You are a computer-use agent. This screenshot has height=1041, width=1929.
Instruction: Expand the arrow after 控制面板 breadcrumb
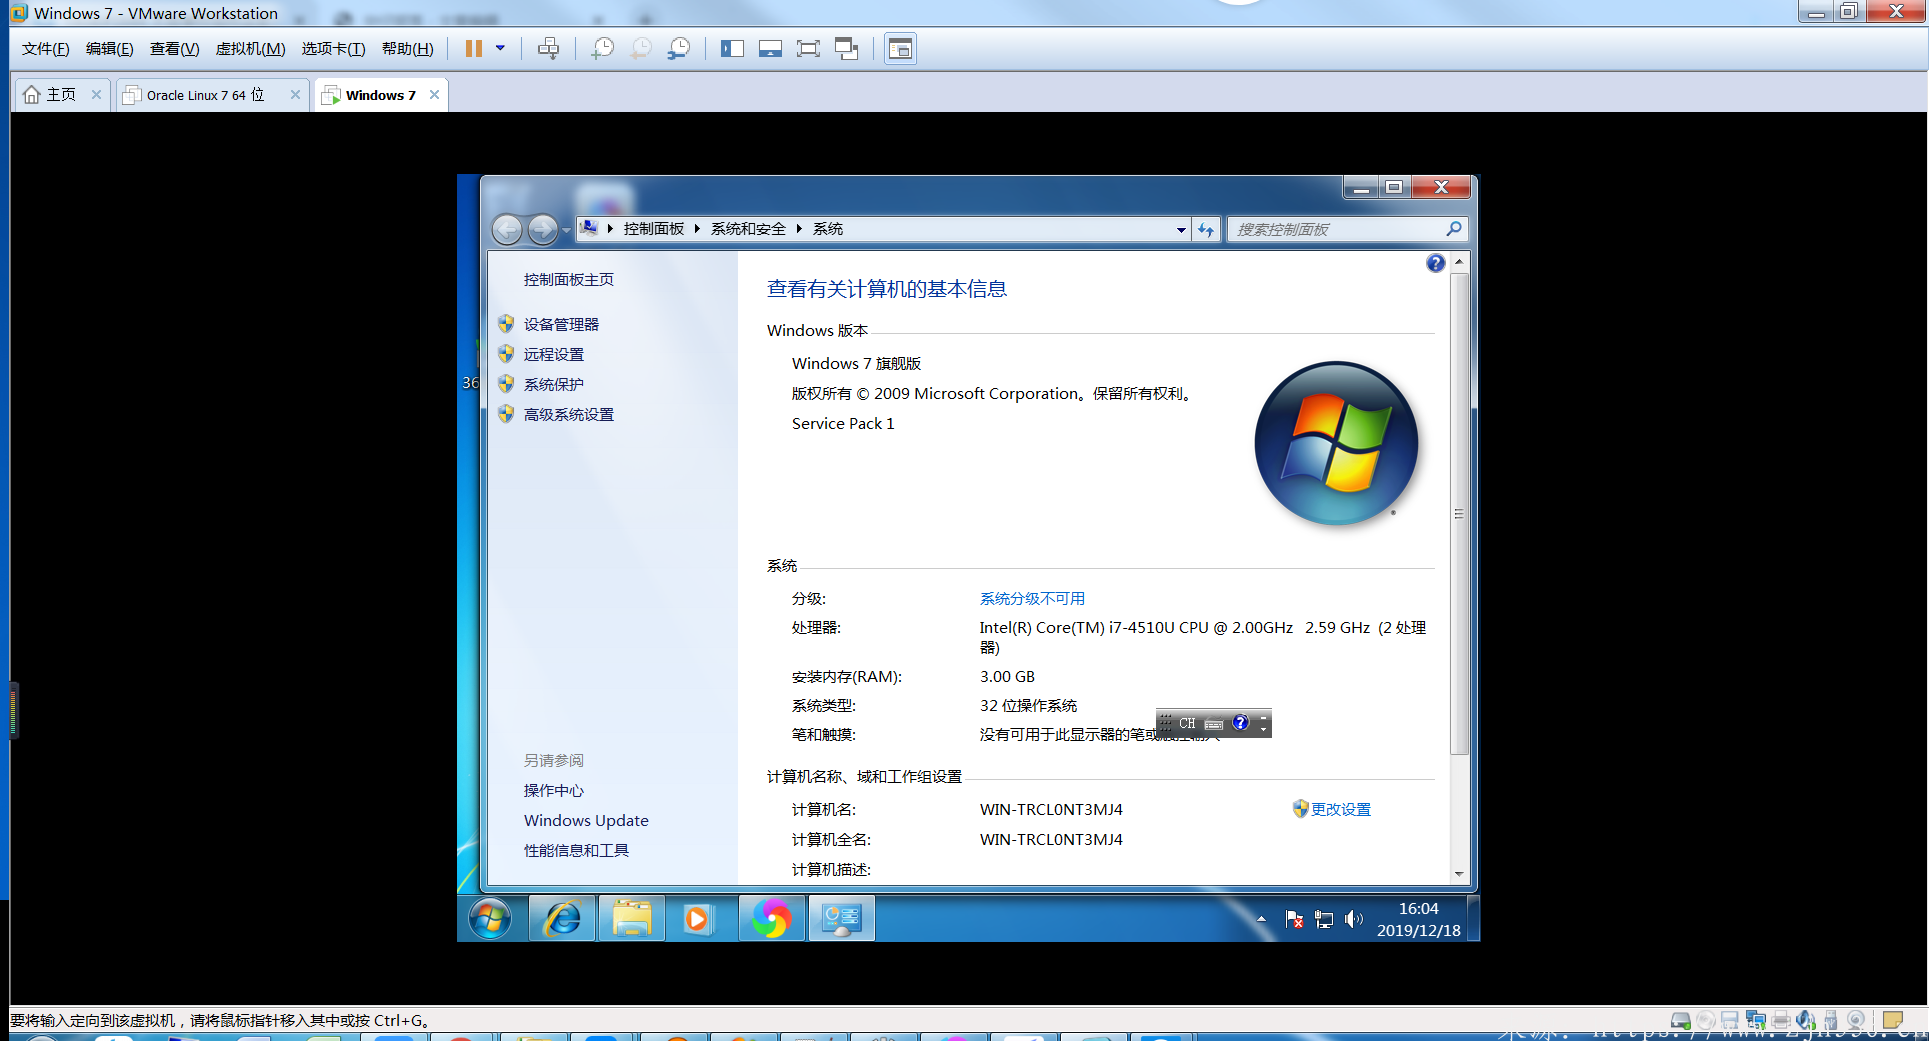point(697,229)
